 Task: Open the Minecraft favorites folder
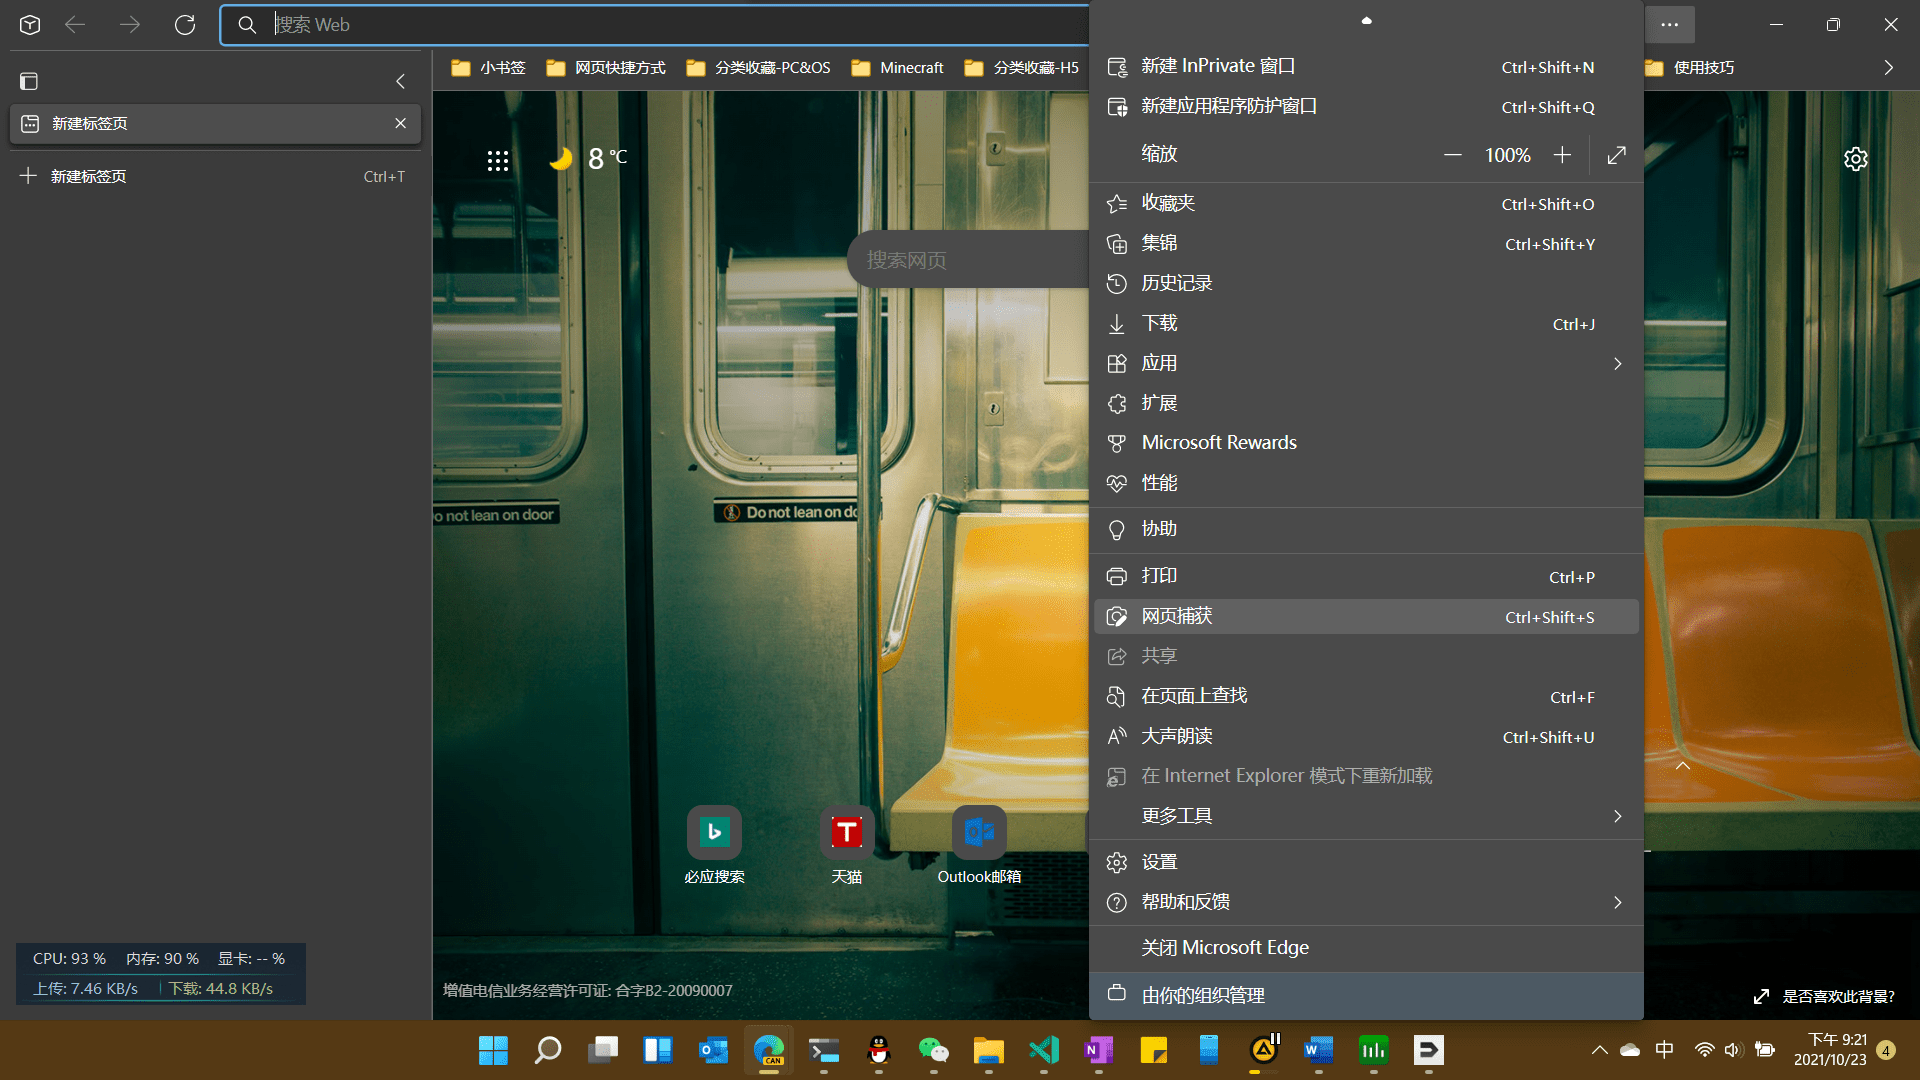click(897, 67)
